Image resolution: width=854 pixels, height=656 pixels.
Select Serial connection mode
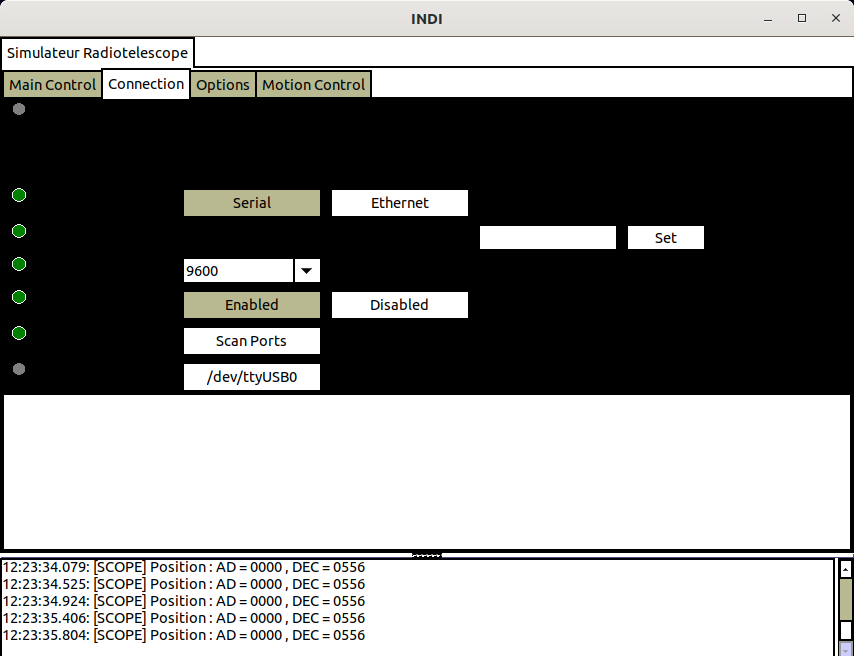point(251,203)
